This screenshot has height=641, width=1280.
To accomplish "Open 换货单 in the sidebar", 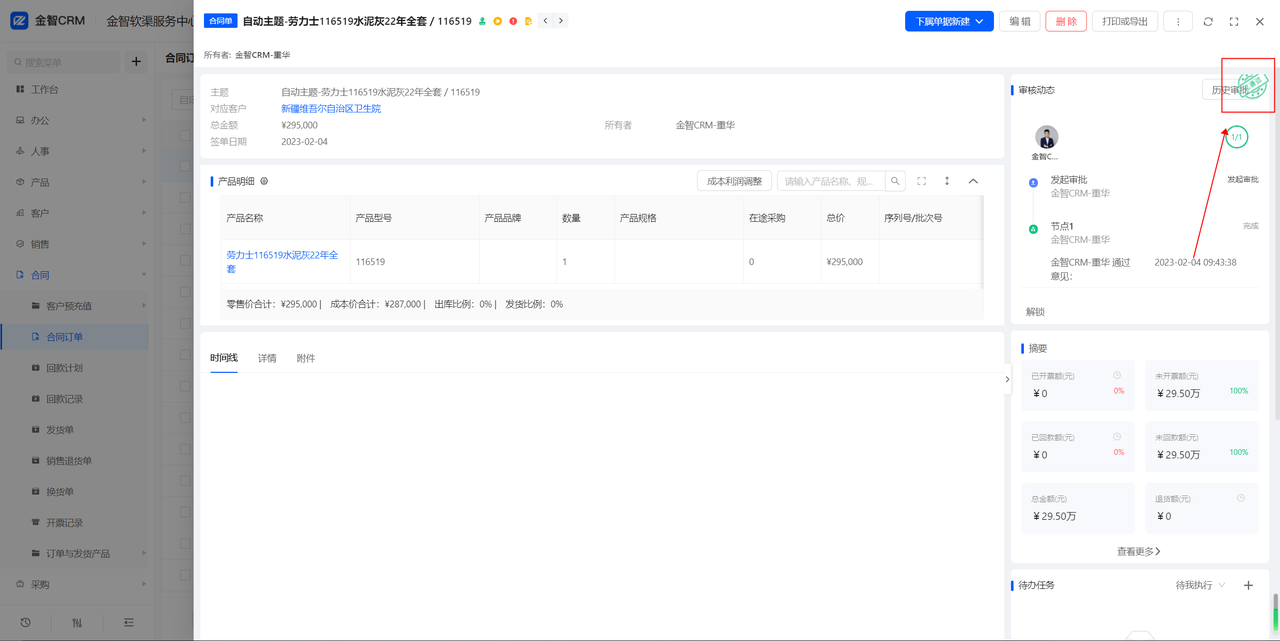I will coord(75,492).
